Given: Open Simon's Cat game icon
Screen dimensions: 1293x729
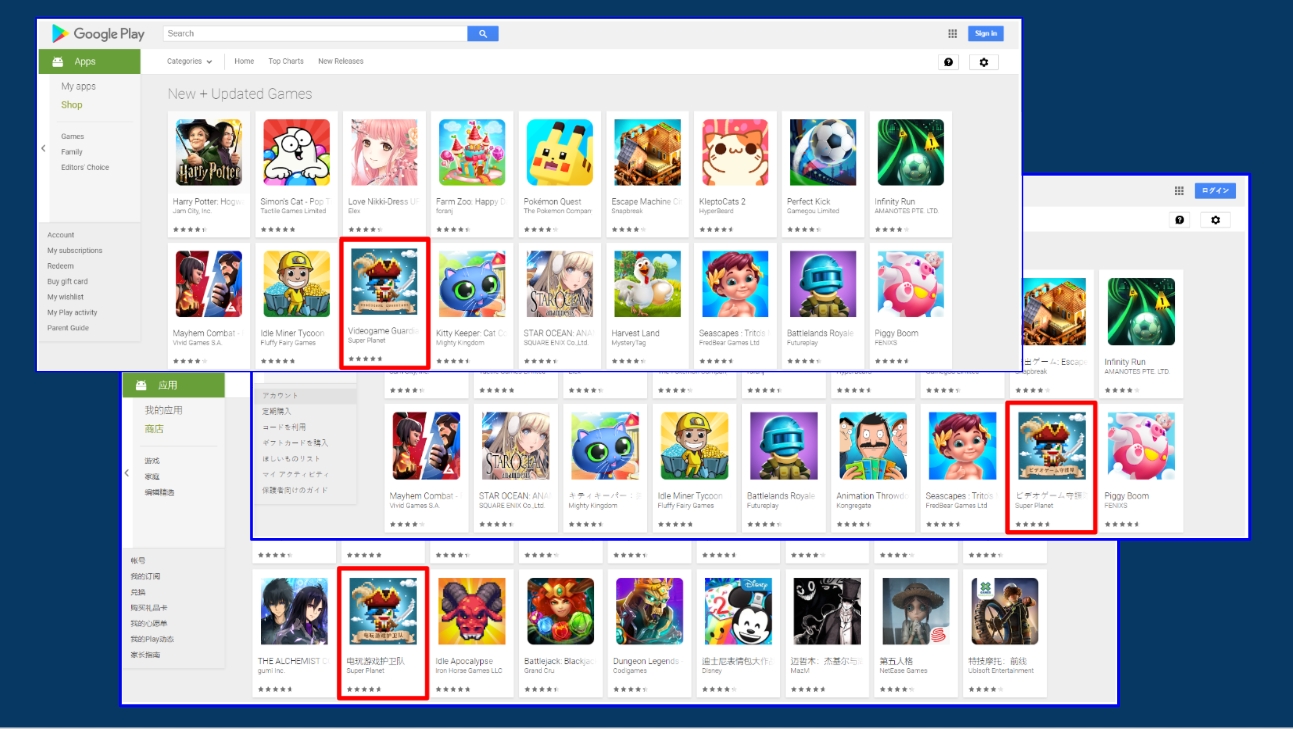Looking at the screenshot, I should [x=296, y=153].
